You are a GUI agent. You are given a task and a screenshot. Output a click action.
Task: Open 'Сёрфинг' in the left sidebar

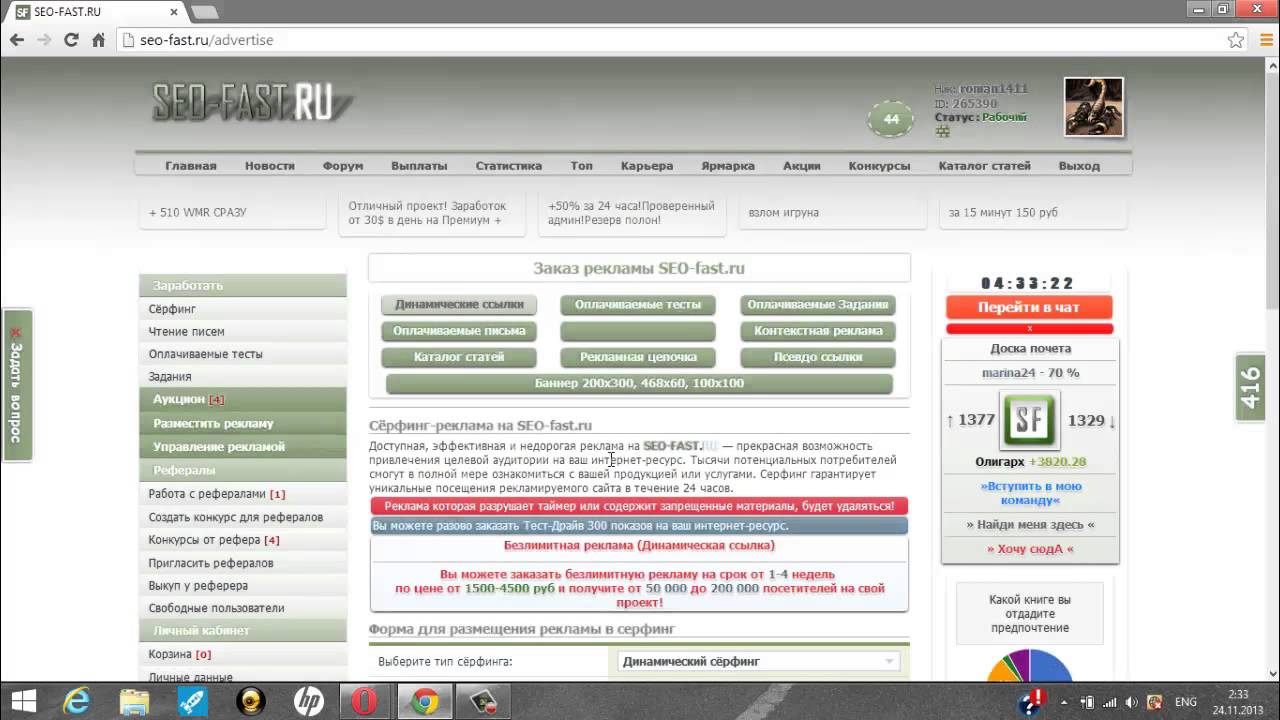click(172, 309)
